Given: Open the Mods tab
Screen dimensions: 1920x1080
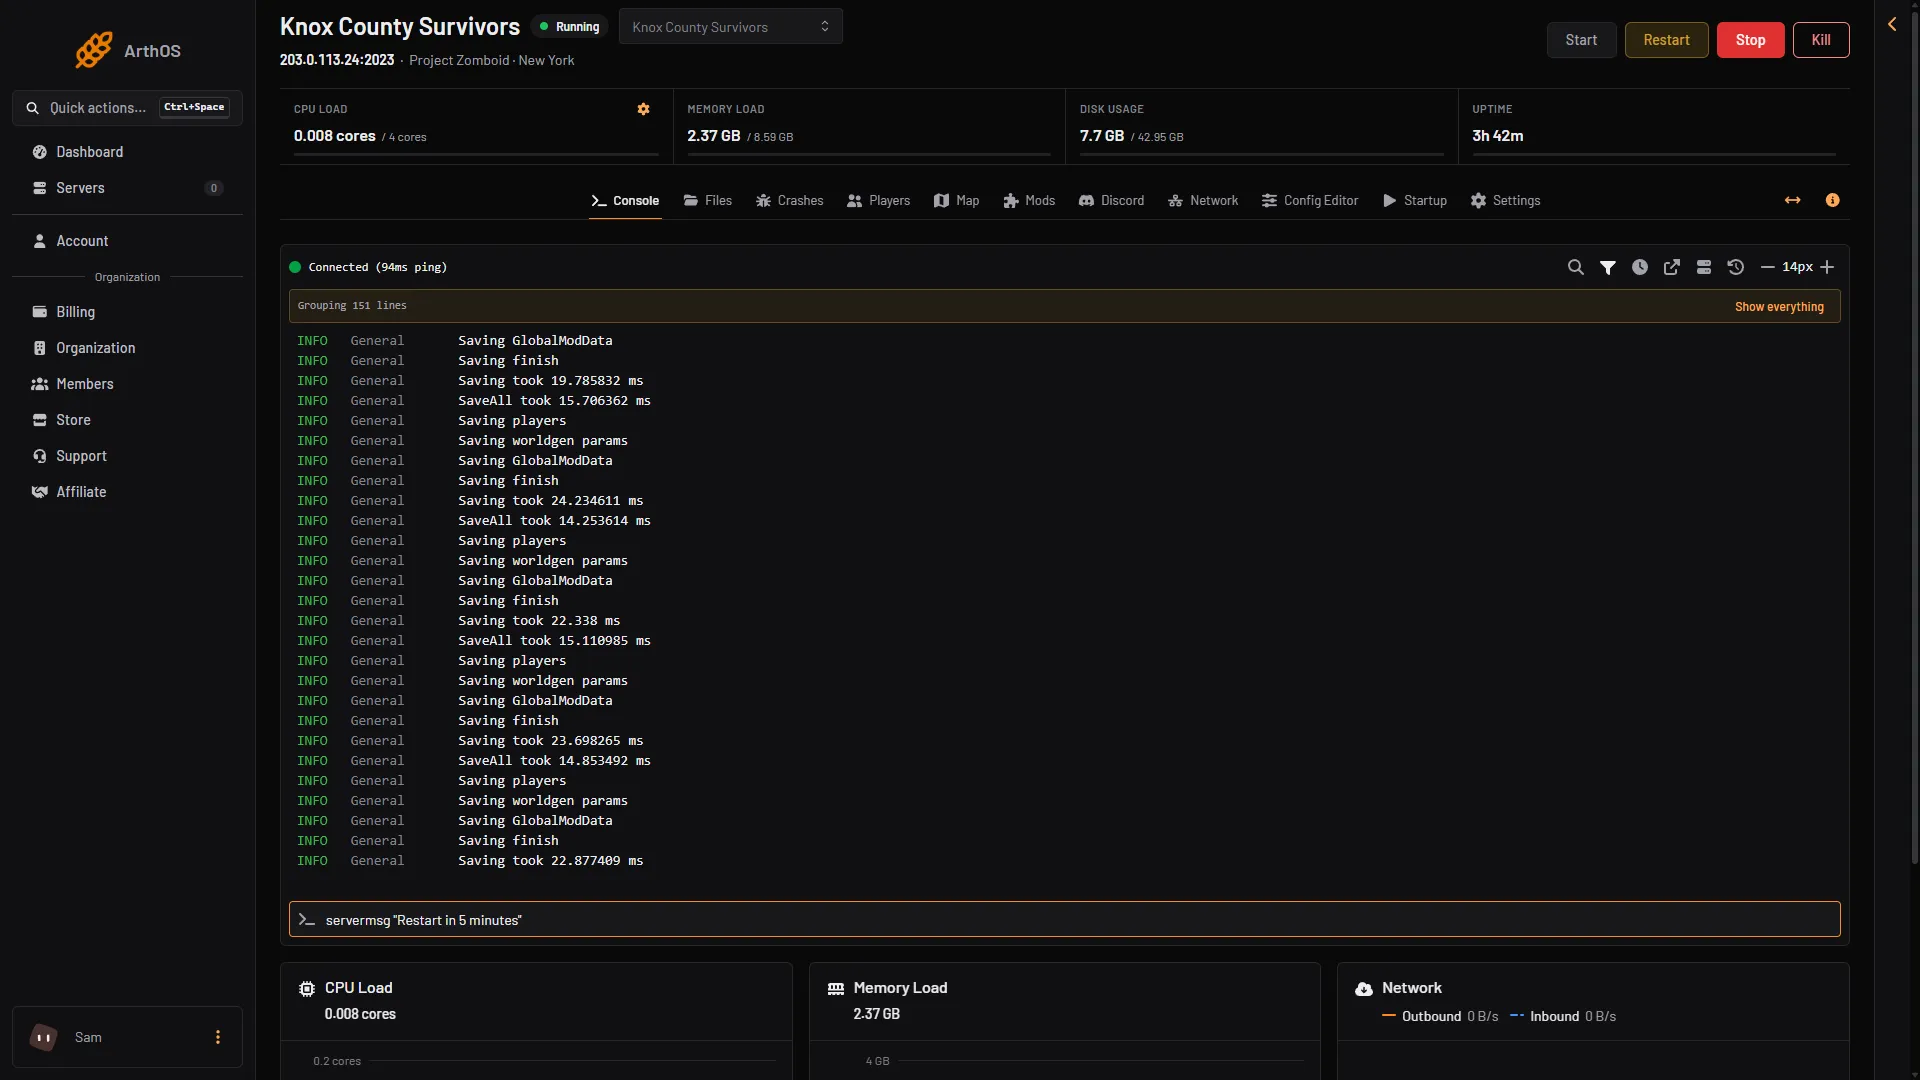Looking at the screenshot, I should coord(1029,200).
